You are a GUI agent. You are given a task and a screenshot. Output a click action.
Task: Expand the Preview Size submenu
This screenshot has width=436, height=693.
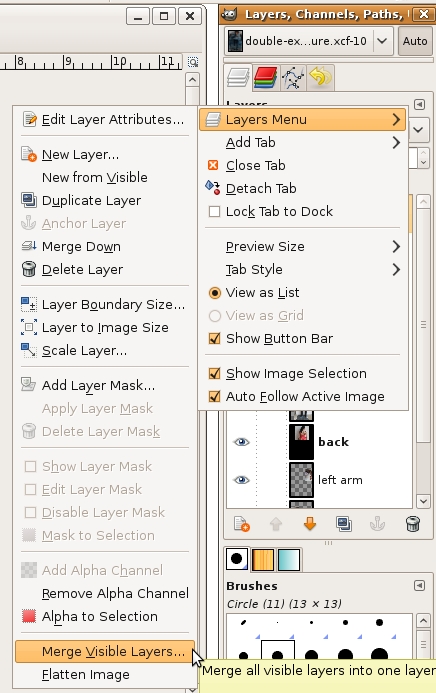point(303,246)
